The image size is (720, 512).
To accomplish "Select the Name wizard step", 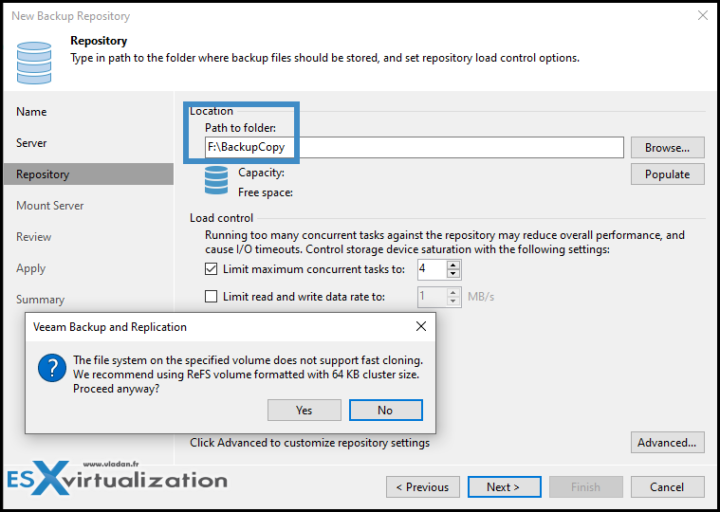I will coord(31,112).
